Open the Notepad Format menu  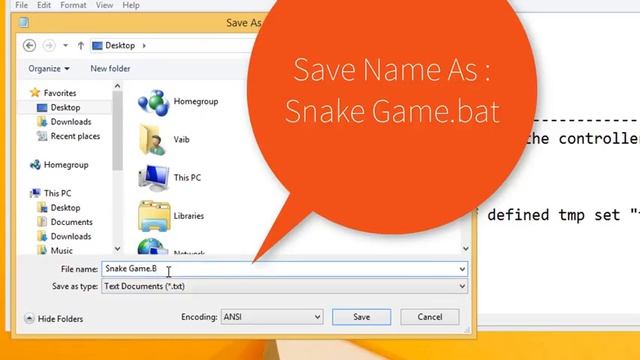(x=73, y=5)
